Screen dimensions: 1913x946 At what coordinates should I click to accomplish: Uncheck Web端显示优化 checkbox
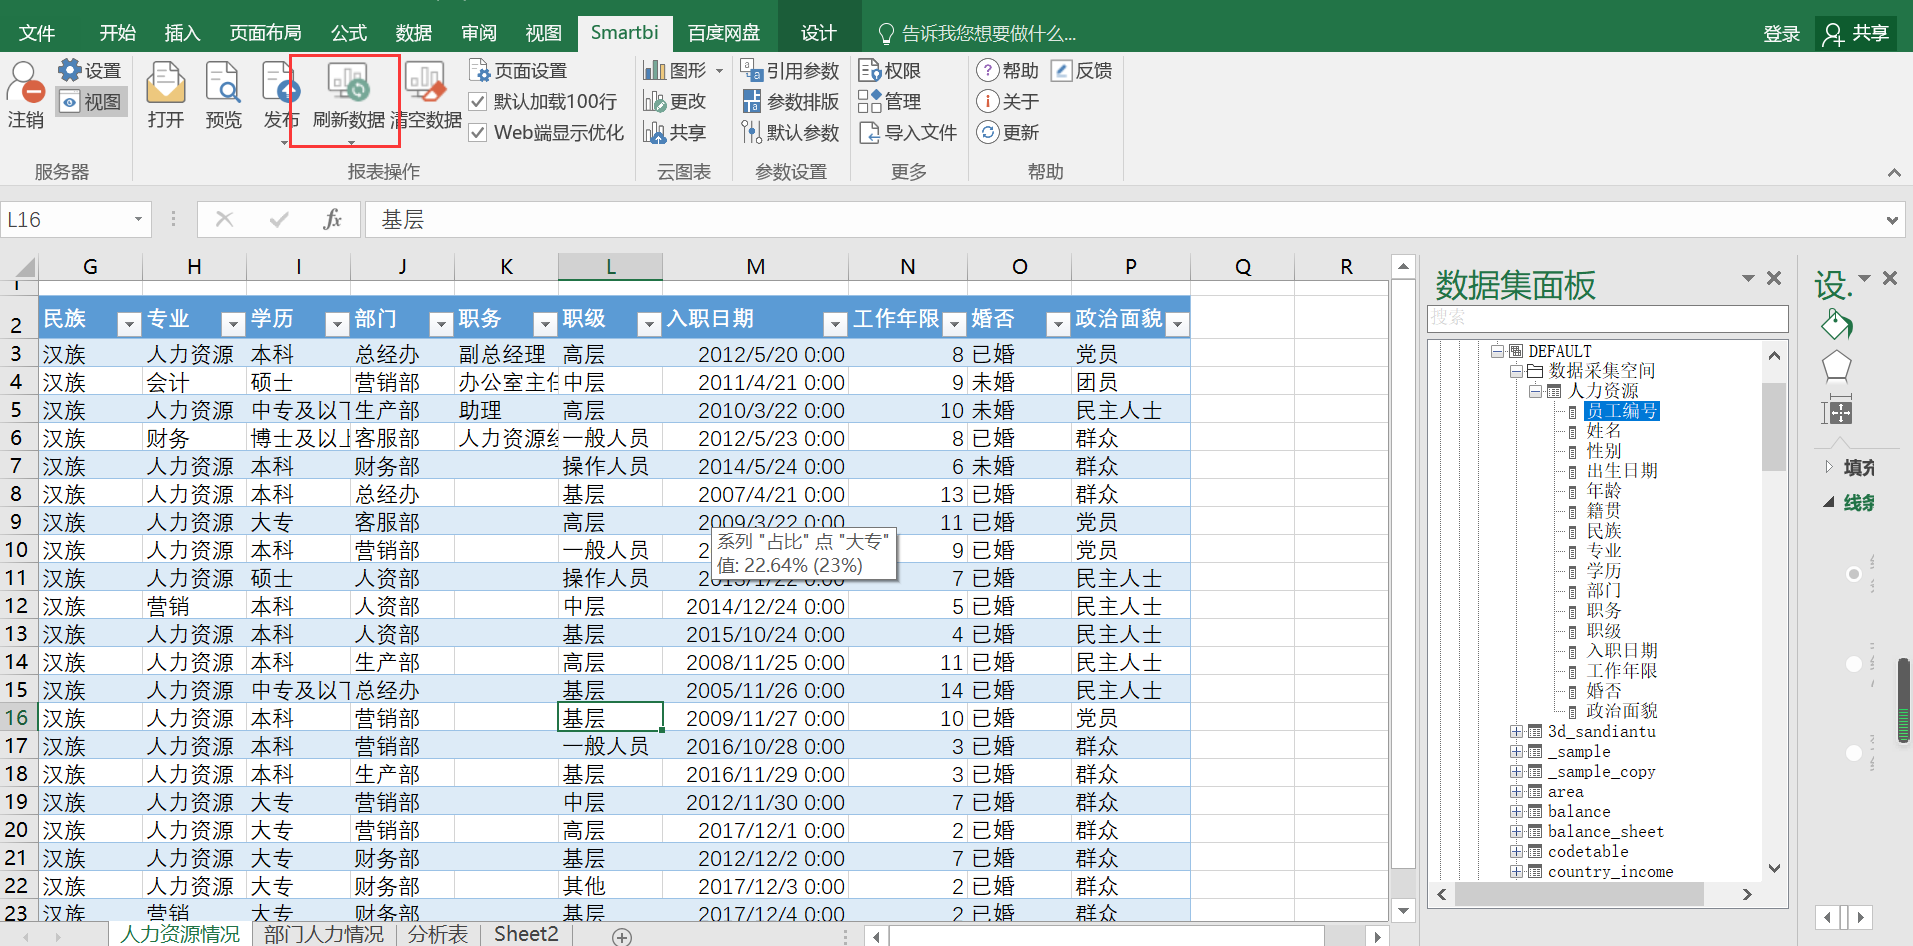[478, 133]
